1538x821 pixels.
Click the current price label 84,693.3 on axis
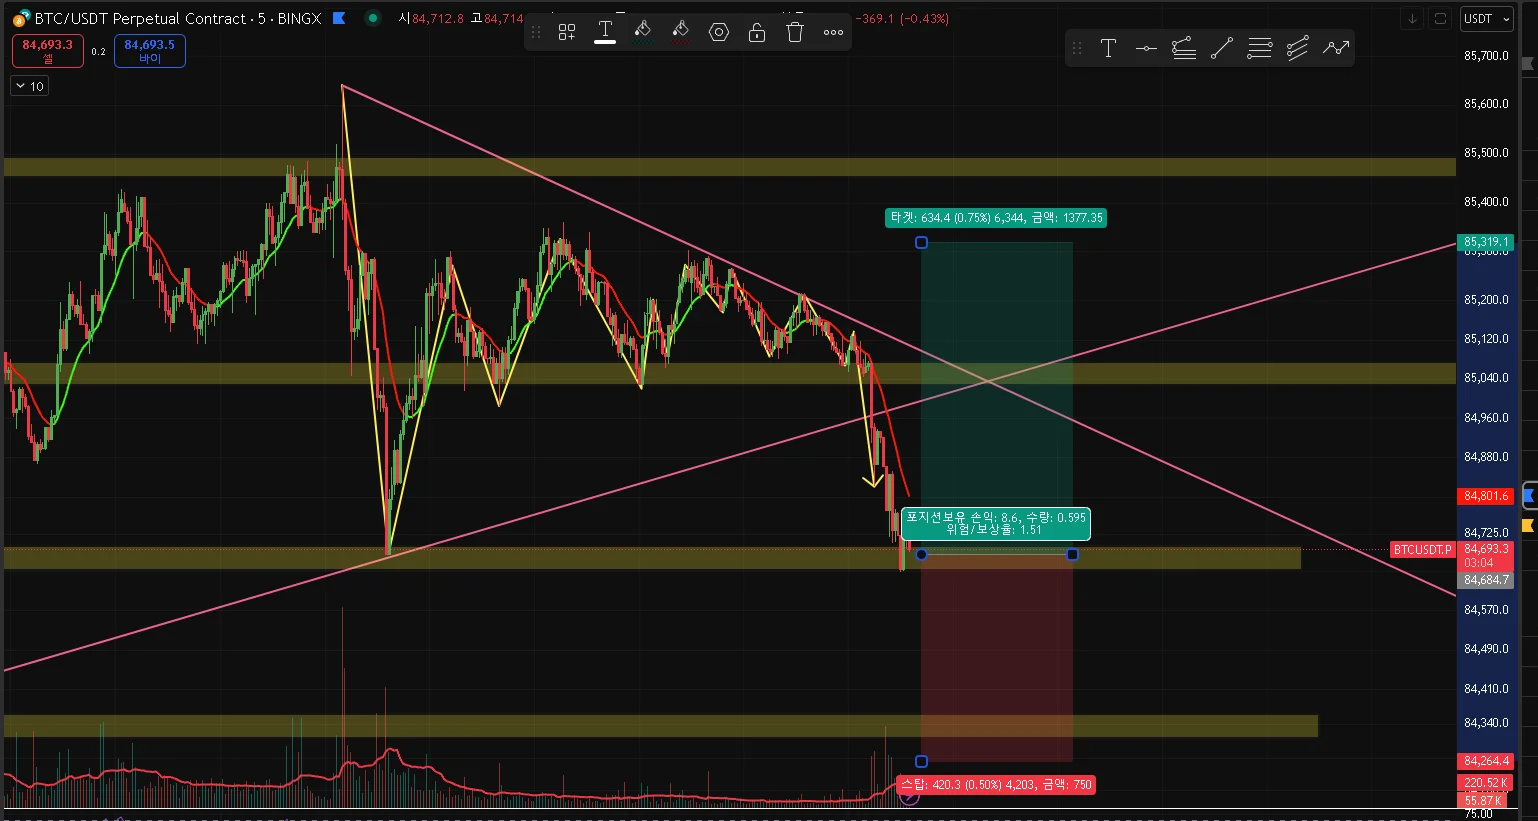coord(1486,549)
